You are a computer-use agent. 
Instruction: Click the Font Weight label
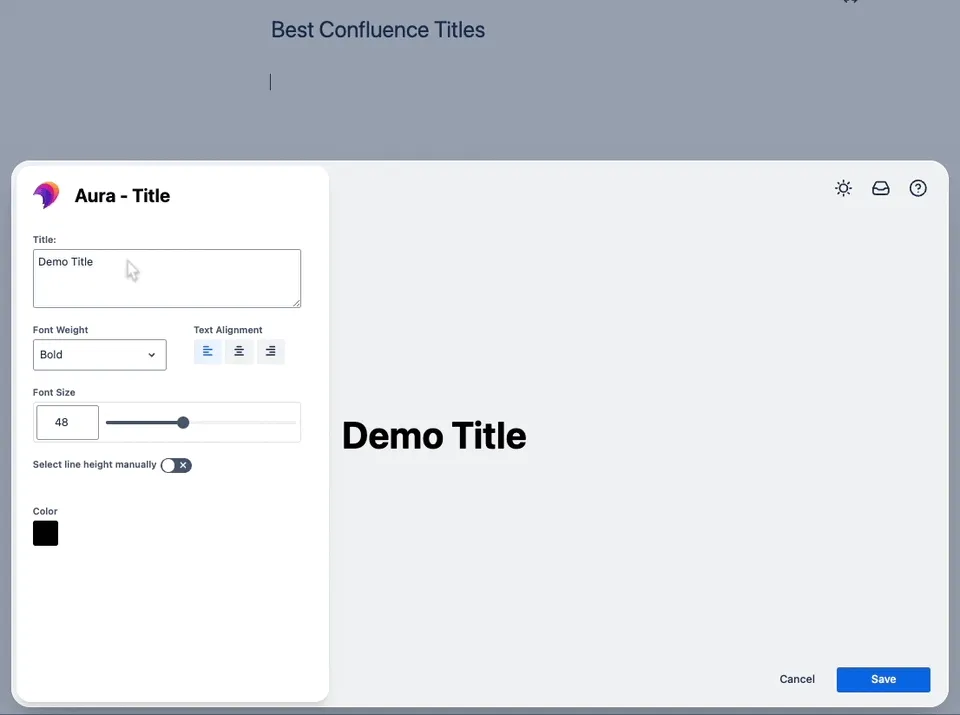click(61, 330)
